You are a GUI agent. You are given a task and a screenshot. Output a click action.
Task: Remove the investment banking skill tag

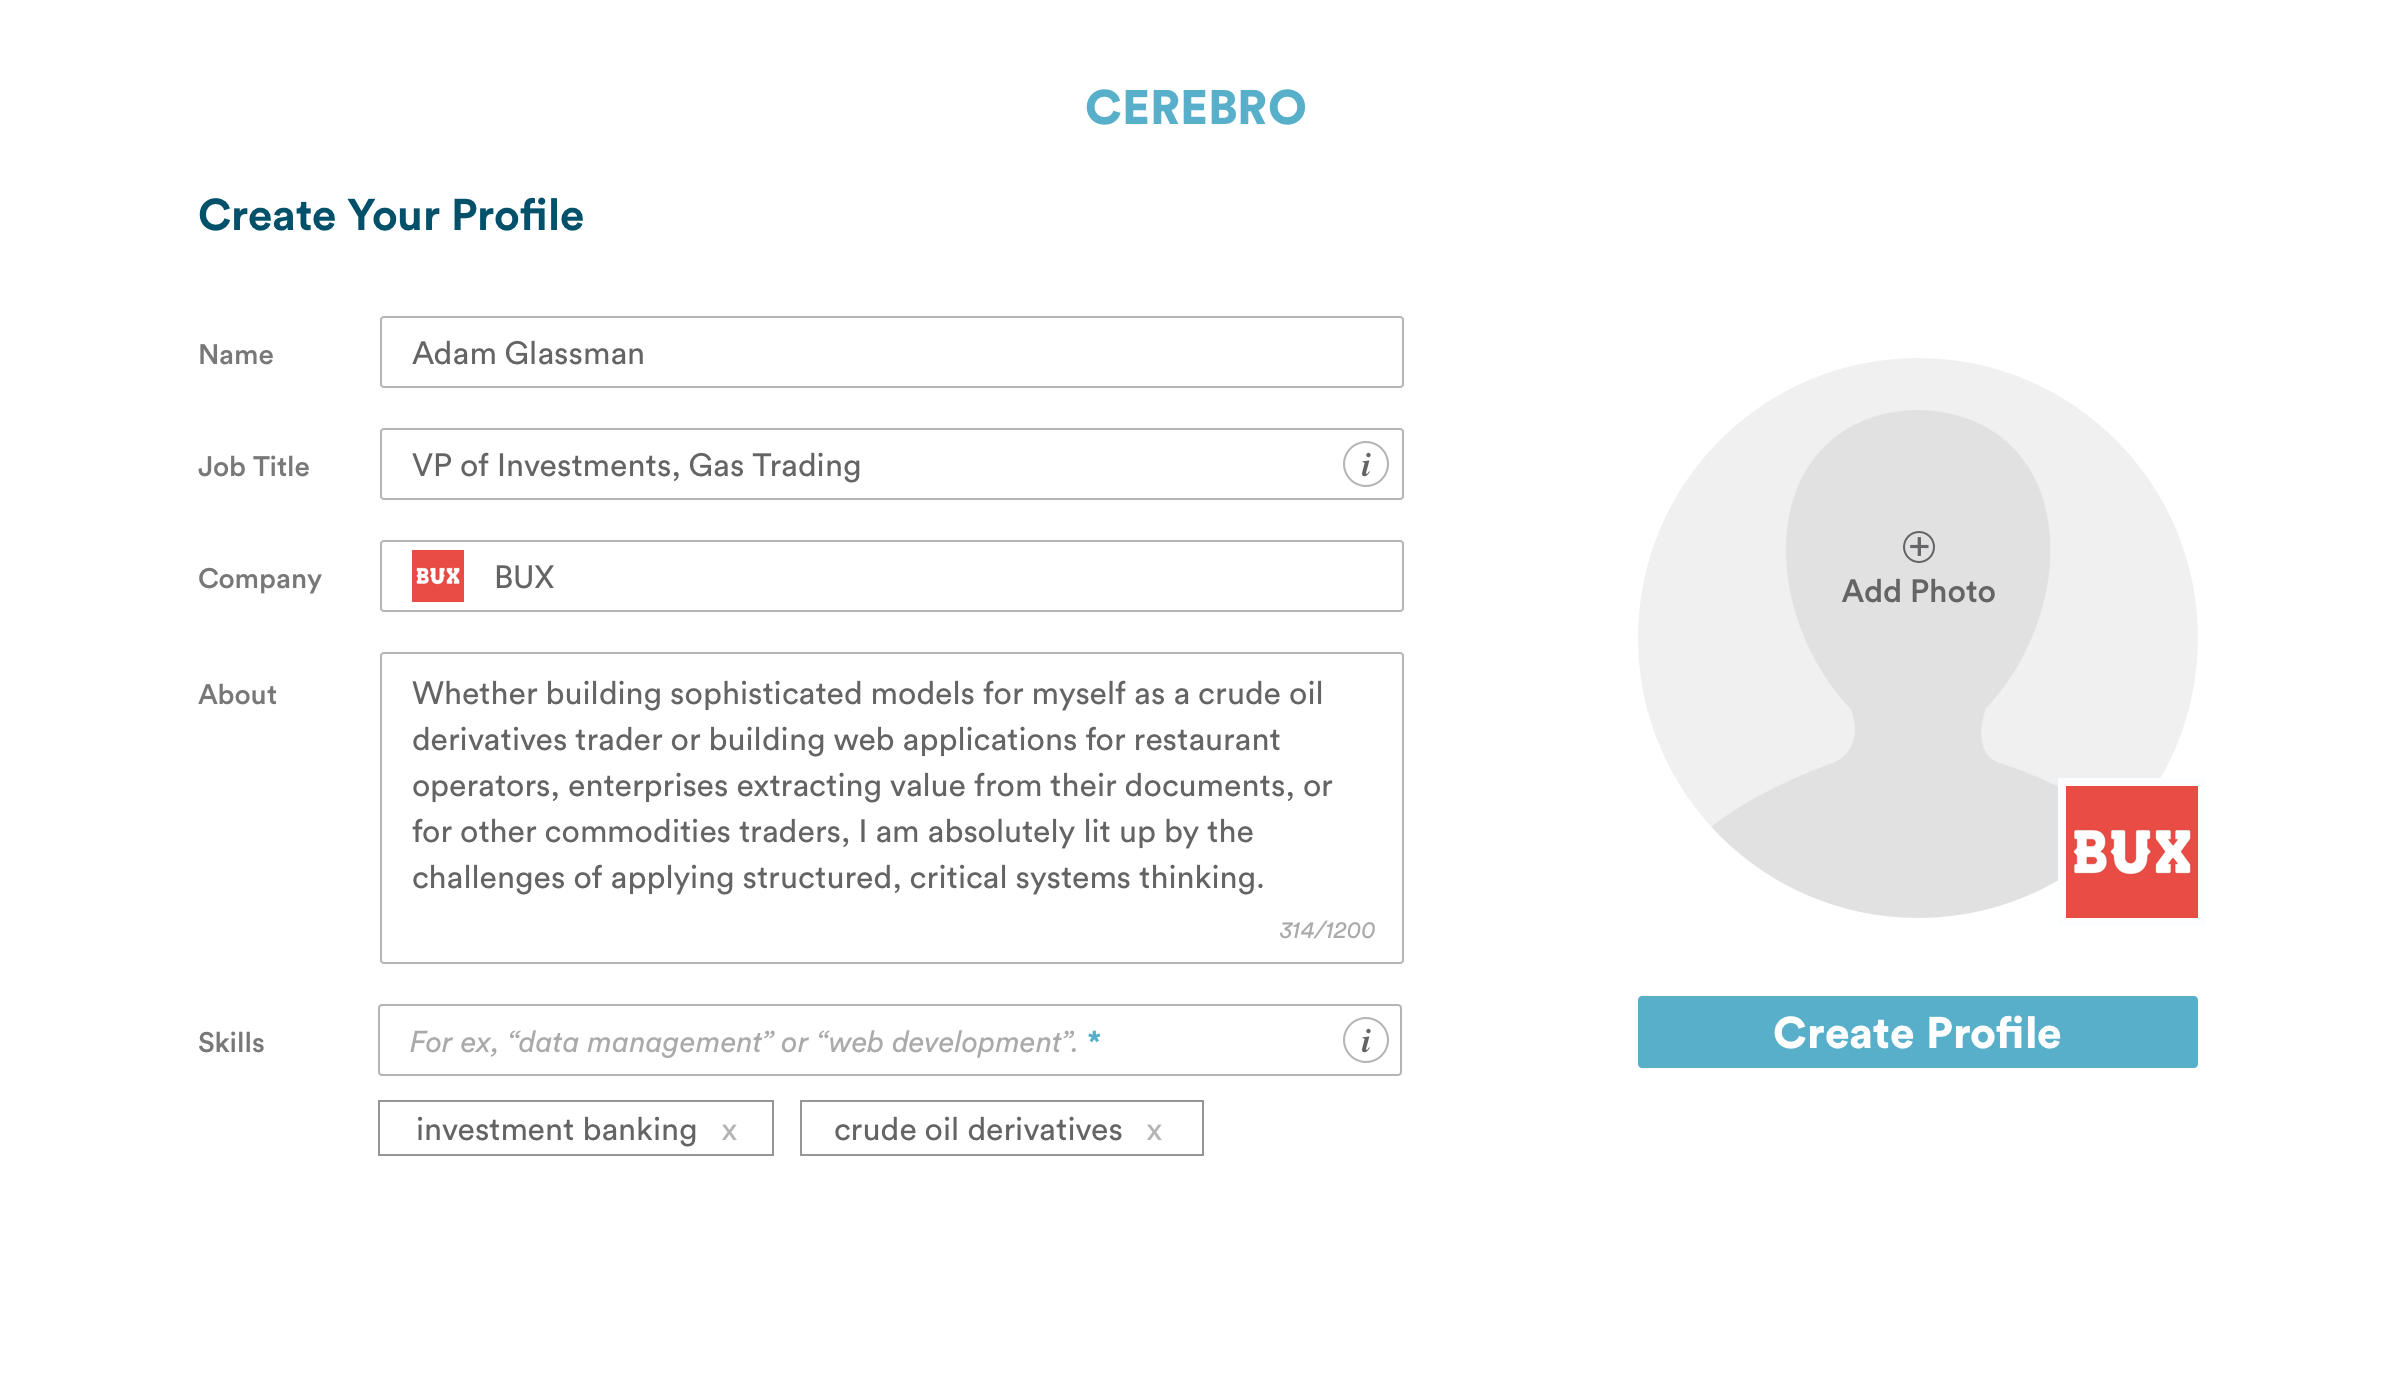pos(730,1131)
